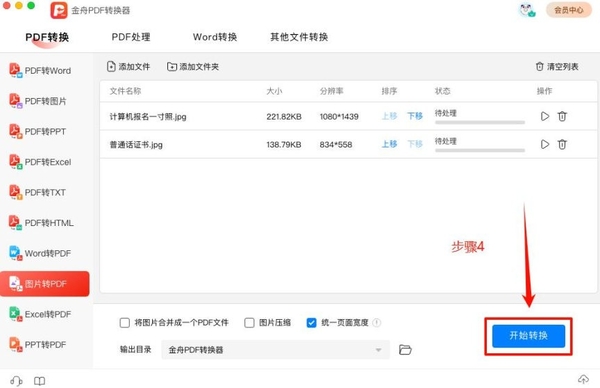Open the help book icon
Screen dimensions: 600x388
coord(39,381)
